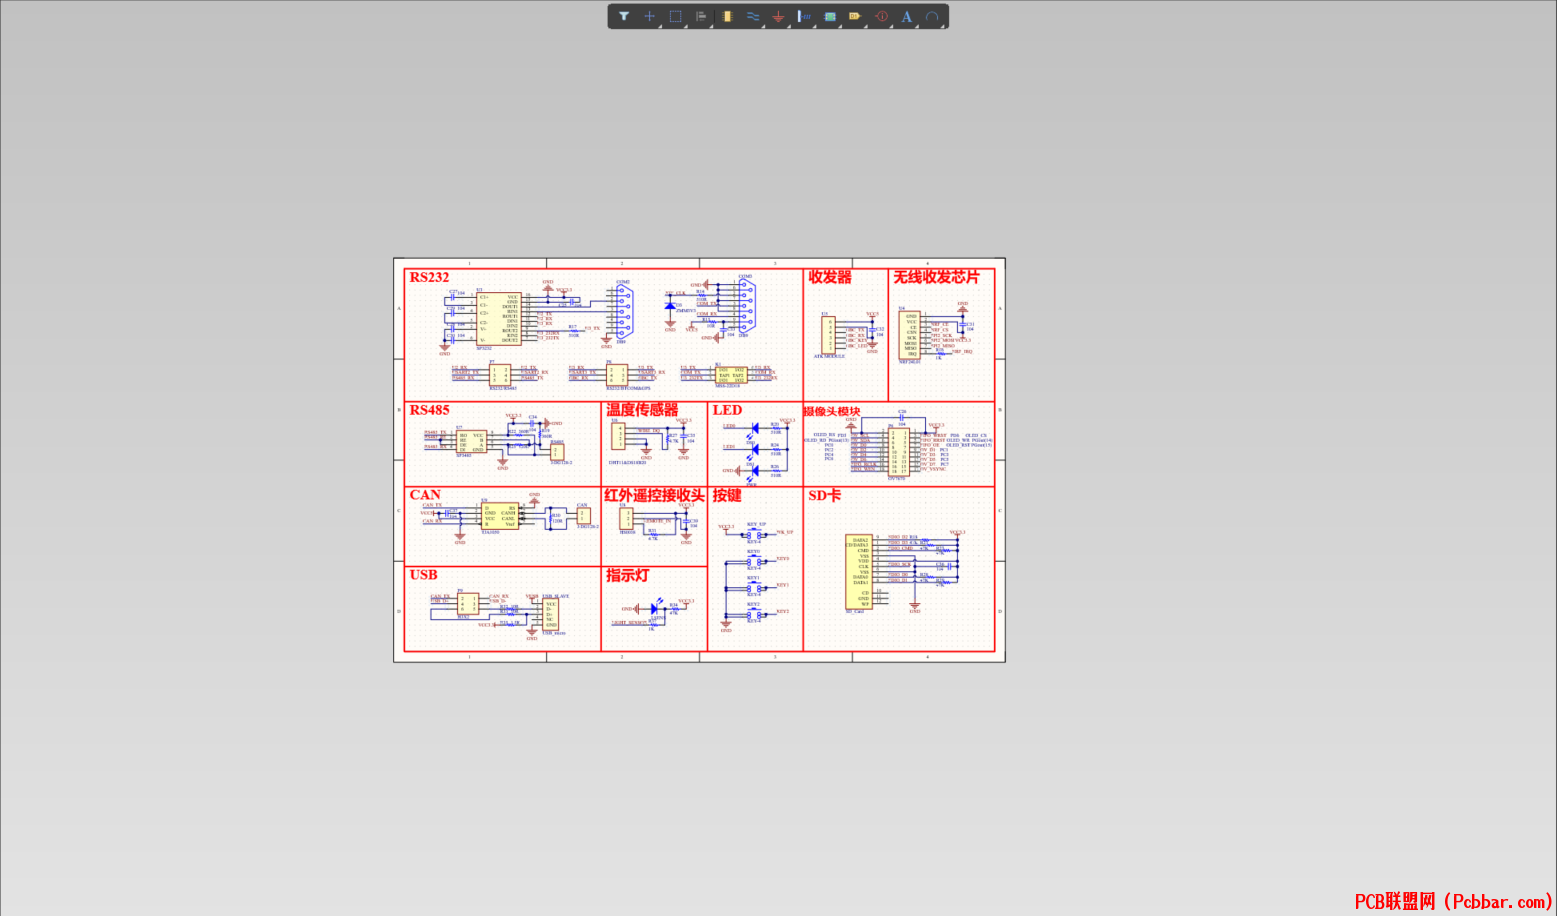Viewport: 1557px width, 916px height.
Task: Select the 摄像头模块 section title
Action: [x=832, y=411]
